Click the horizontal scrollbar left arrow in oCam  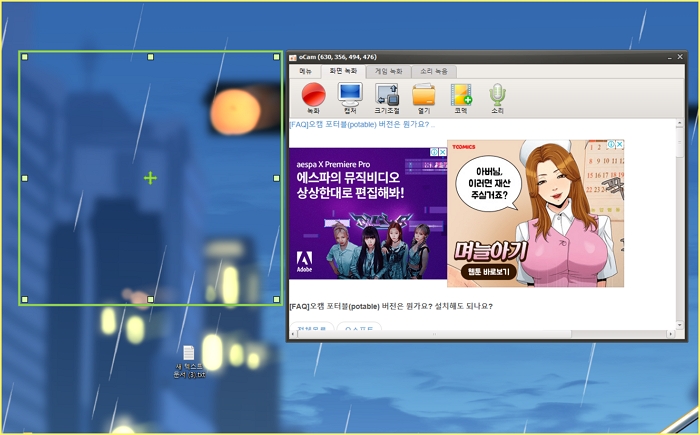click(x=293, y=334)
